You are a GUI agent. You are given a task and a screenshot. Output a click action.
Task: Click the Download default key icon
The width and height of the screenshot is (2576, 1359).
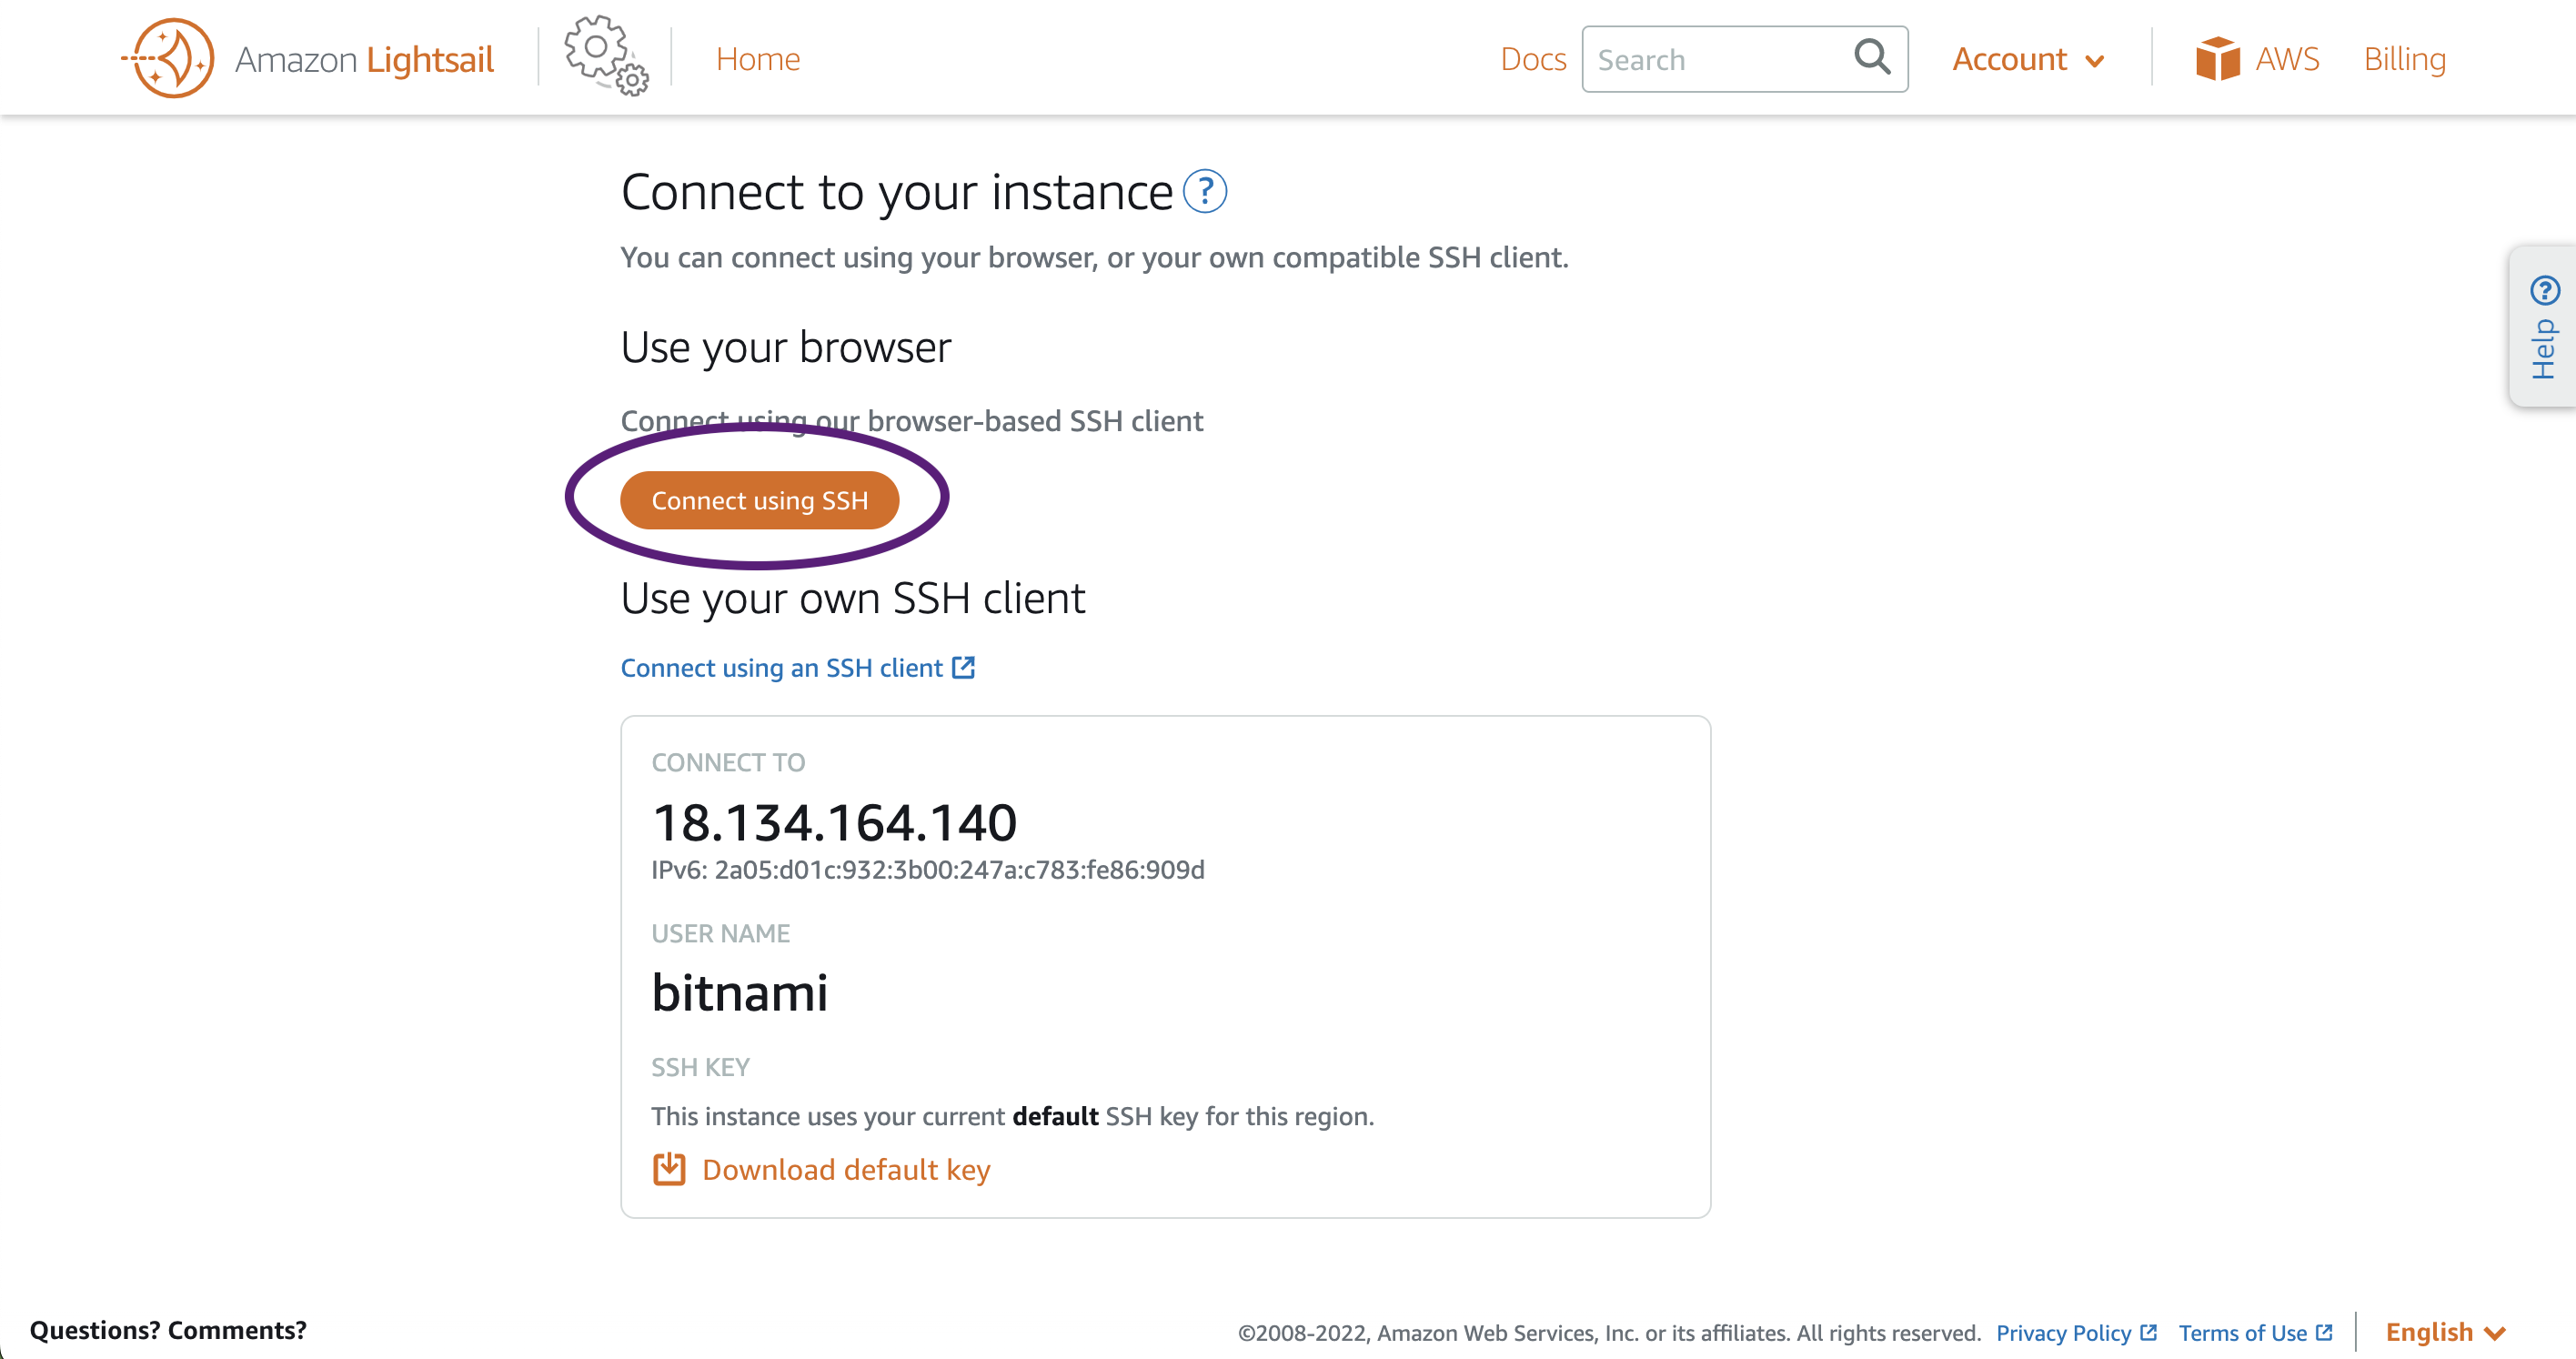pyautogui.click(x=669, y=1169)
